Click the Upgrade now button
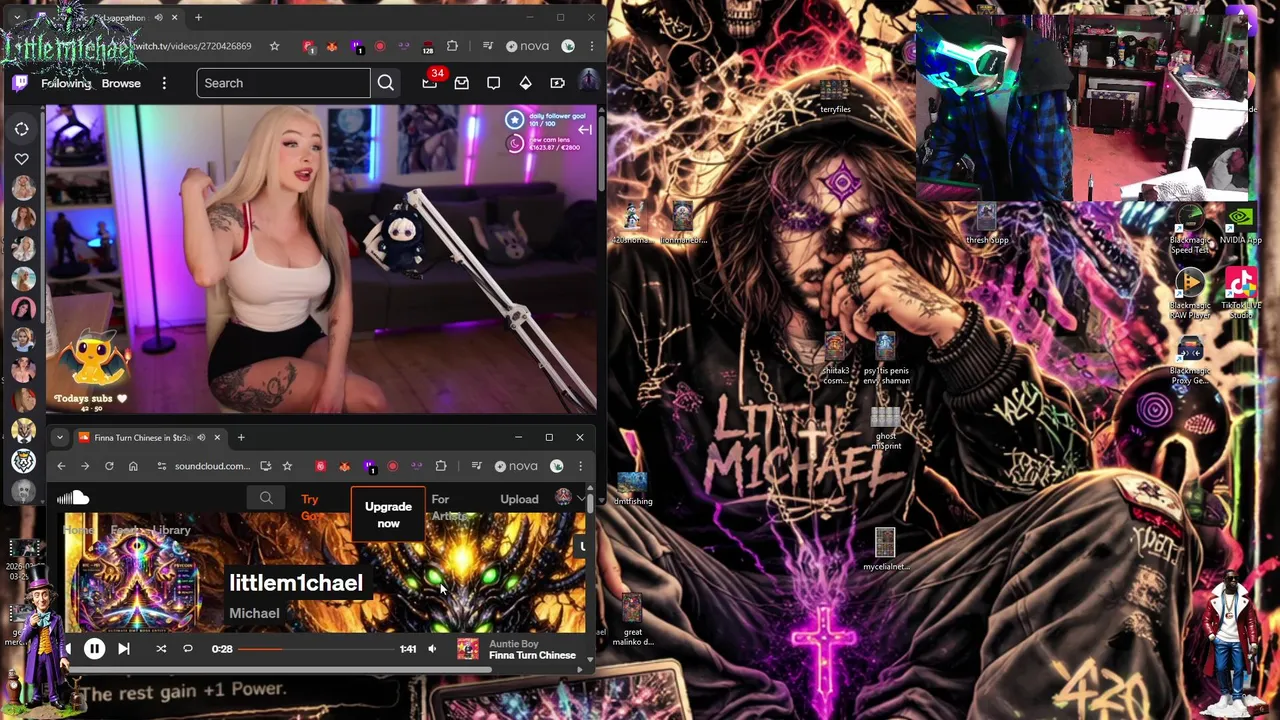This screenshot has width=1280, height=720. [x=388, y=515]
